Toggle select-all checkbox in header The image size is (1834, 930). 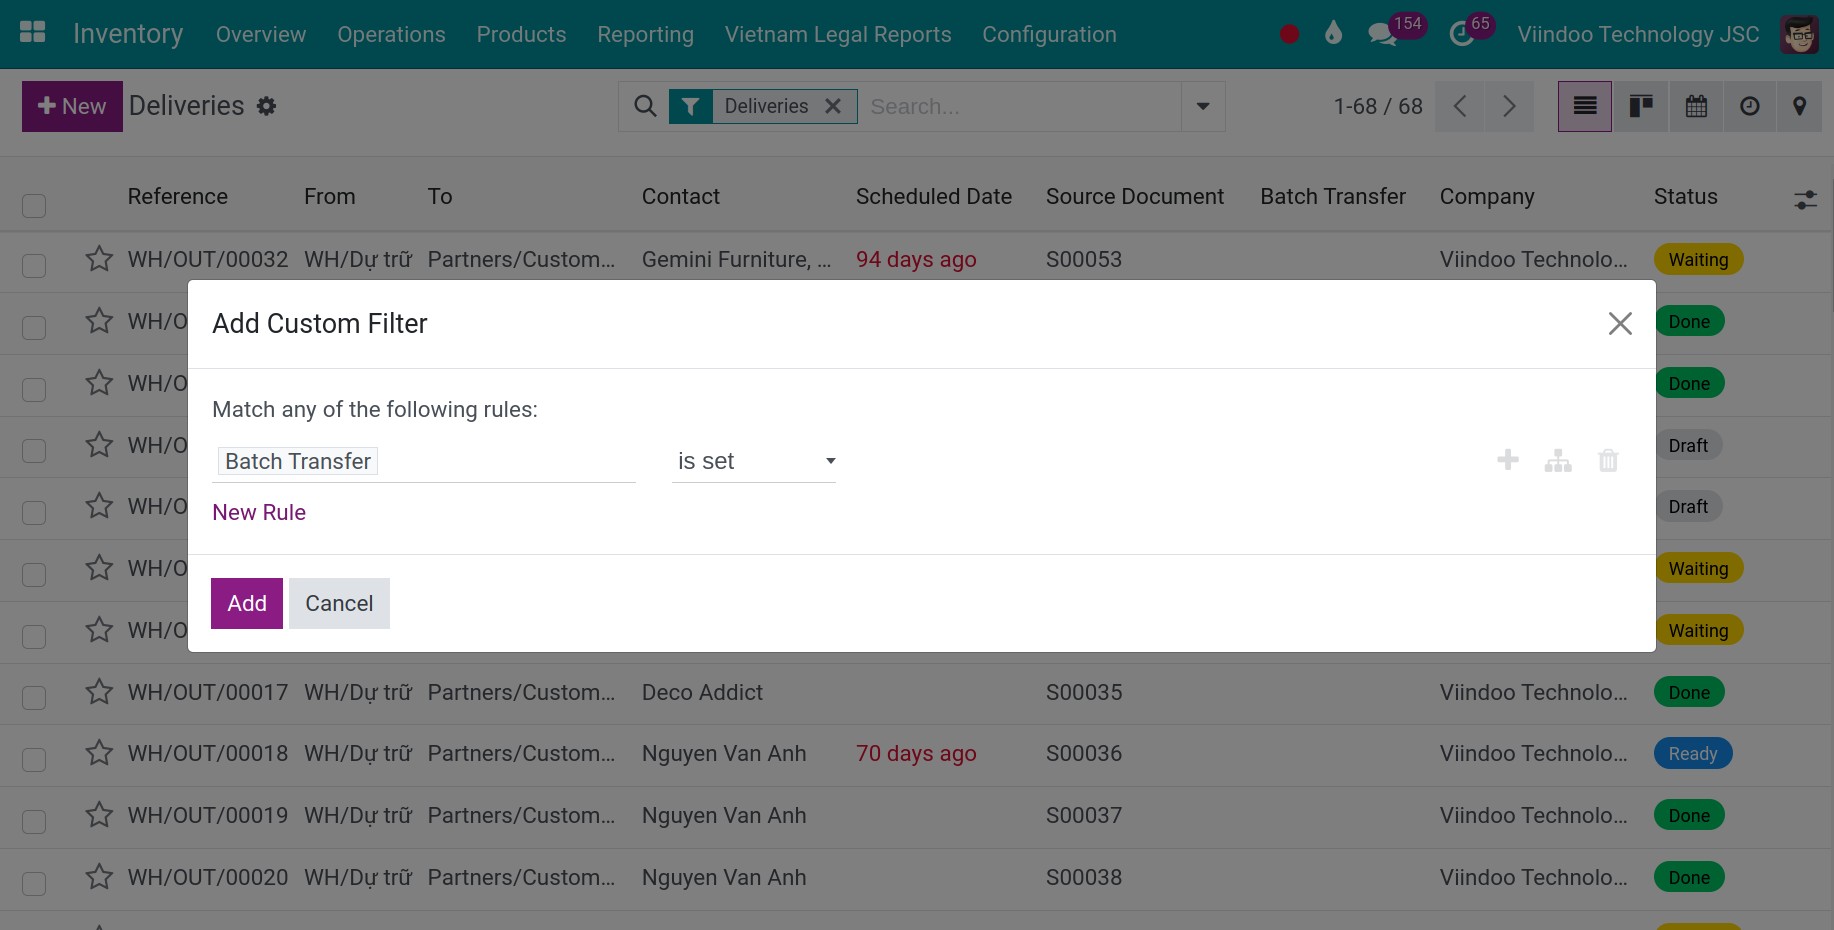(x=34, y=206)
